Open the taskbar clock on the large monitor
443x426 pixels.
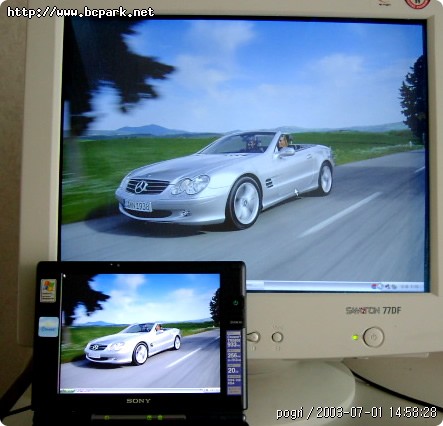410,287
